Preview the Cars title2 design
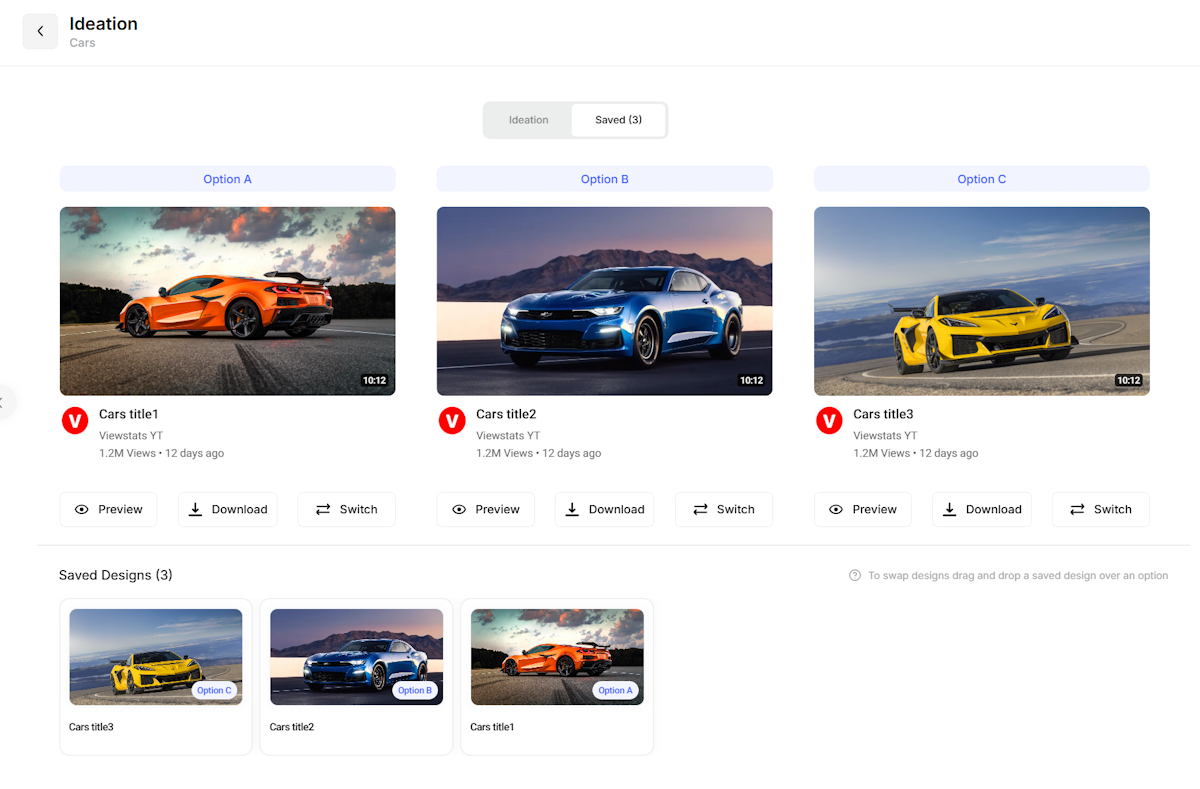The width and height of the screenshot is (1200, 789). coord(486,509)
